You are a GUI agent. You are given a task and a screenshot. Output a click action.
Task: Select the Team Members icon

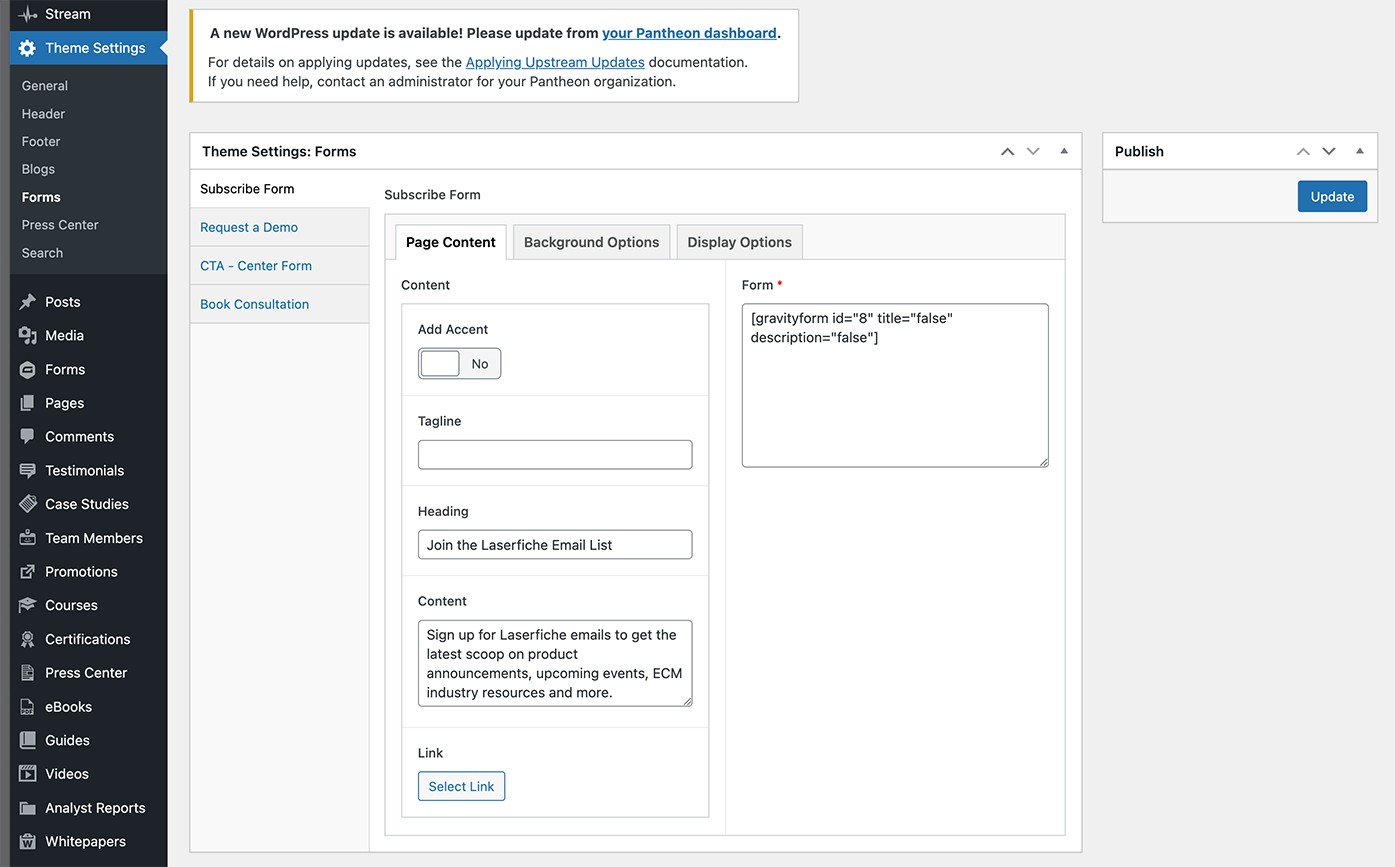27,537
